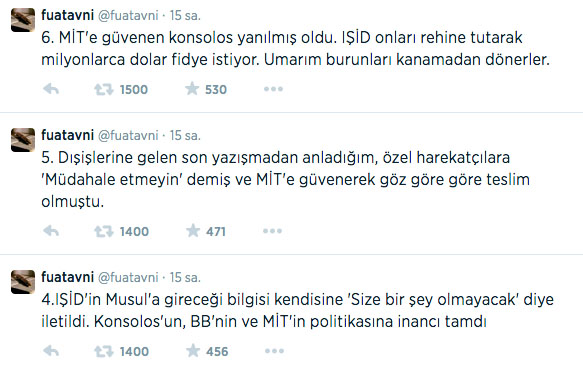Image resolution: width=583 pixels, height=368 pixels.
Task: Favorite the tweet with 456 stars
Action: [x=193, y=351]
